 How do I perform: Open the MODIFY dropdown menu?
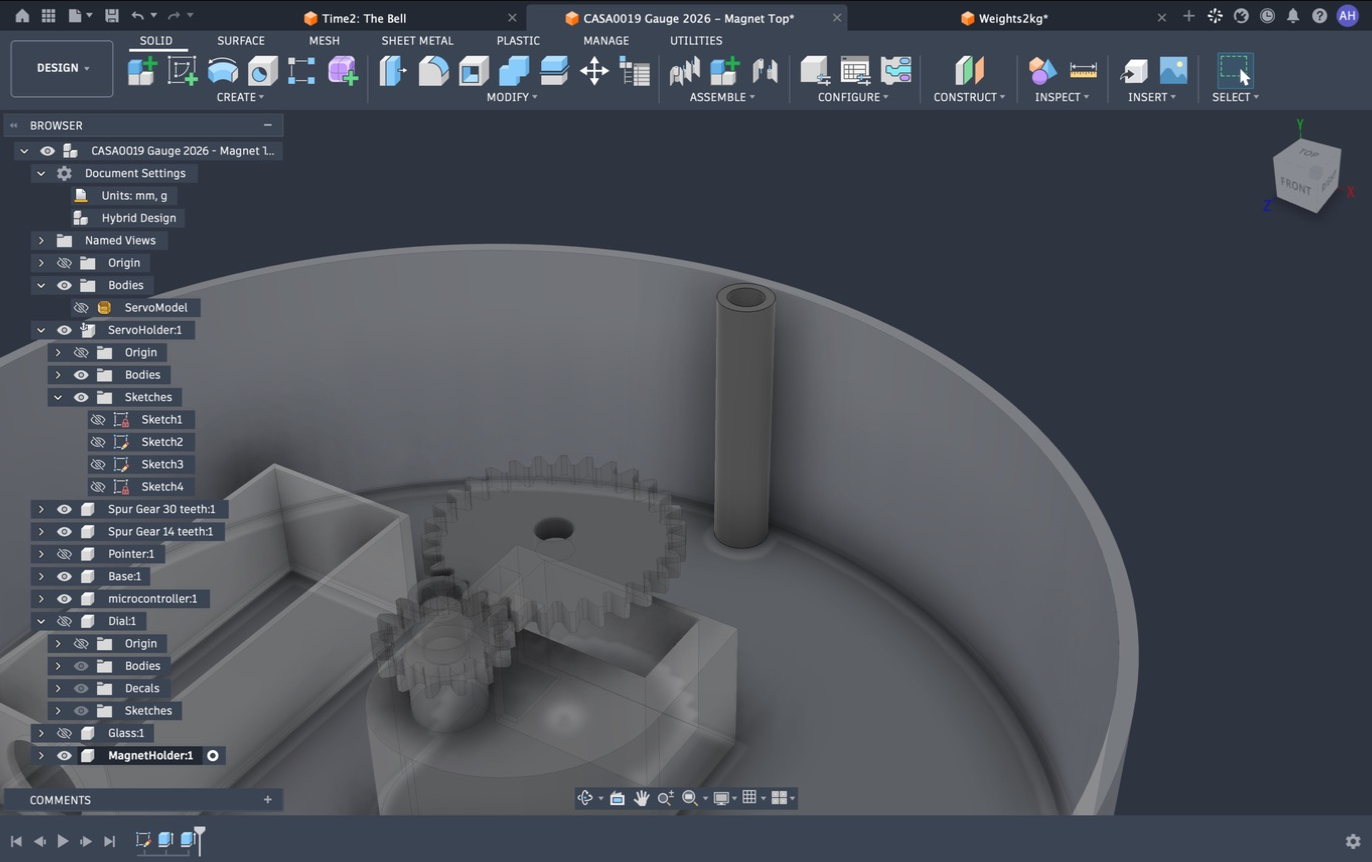pyautogui.click(x=511, y=97)
